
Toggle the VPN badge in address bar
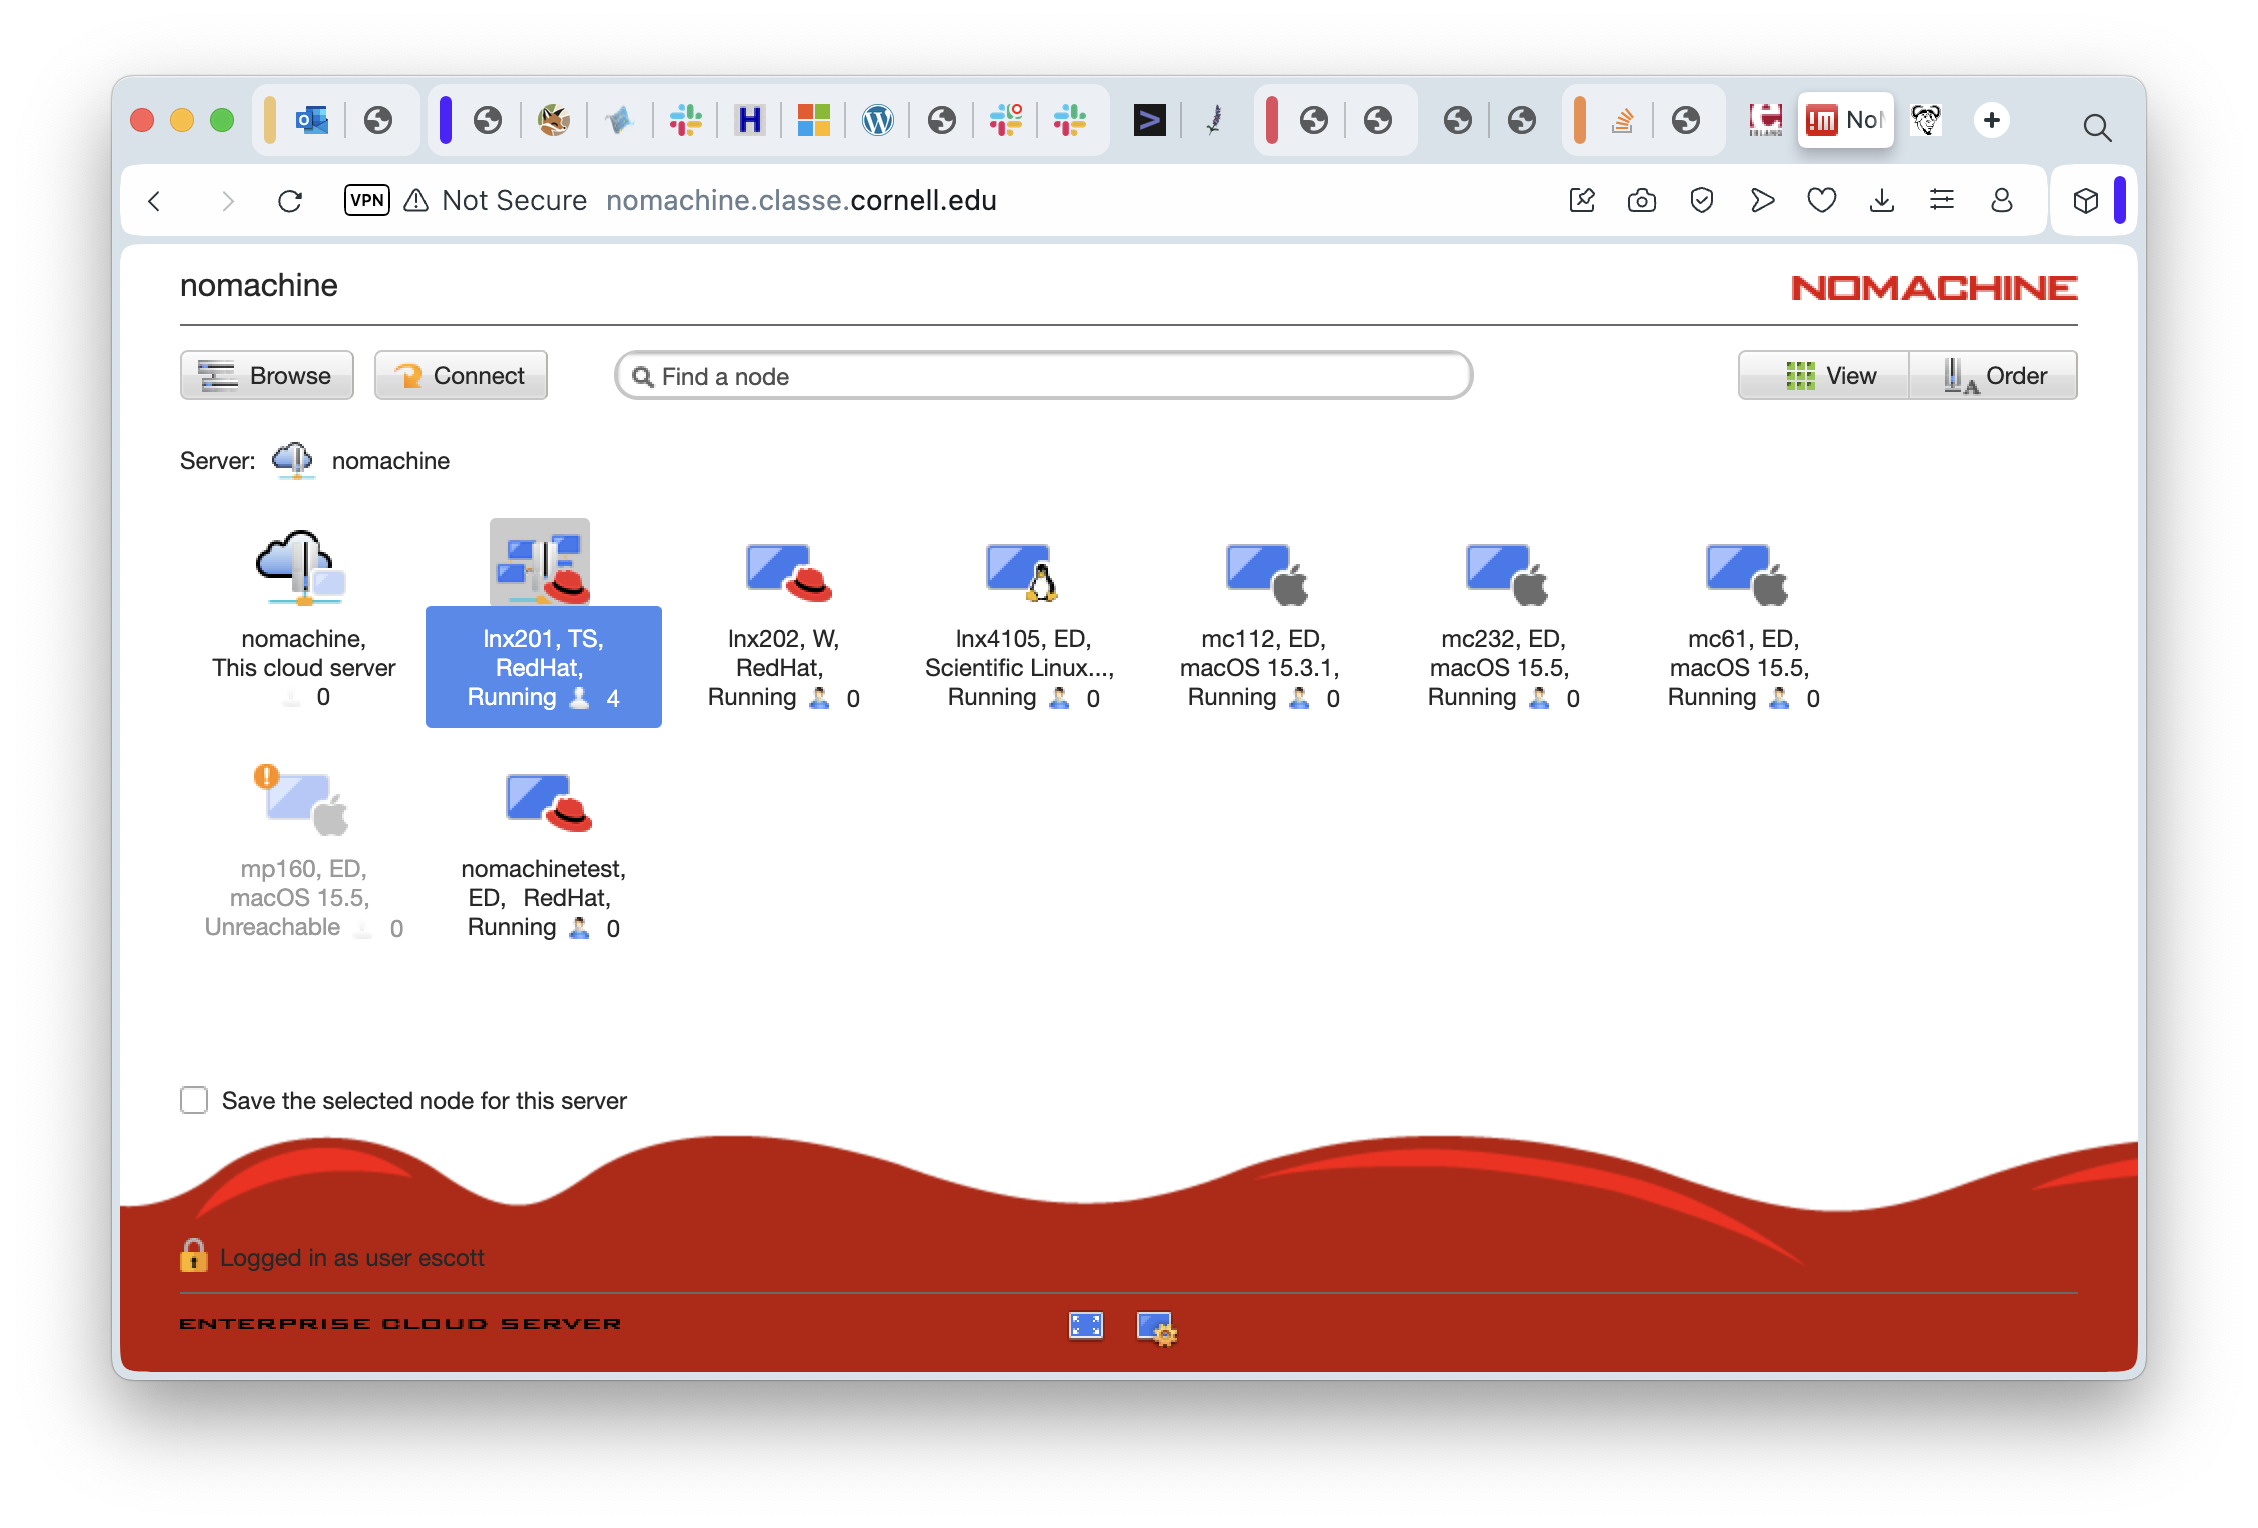pos(366,200)
